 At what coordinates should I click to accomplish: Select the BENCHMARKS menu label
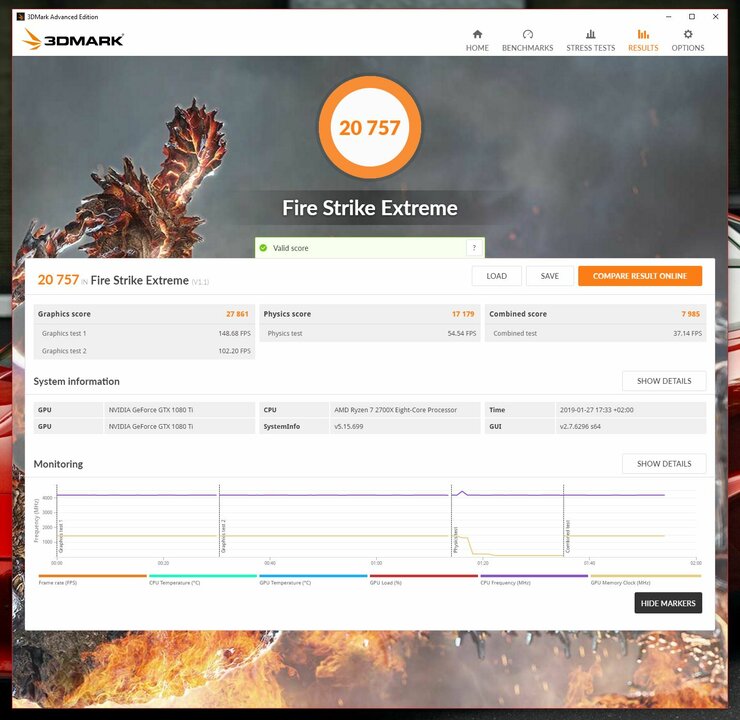click(528, 48)
